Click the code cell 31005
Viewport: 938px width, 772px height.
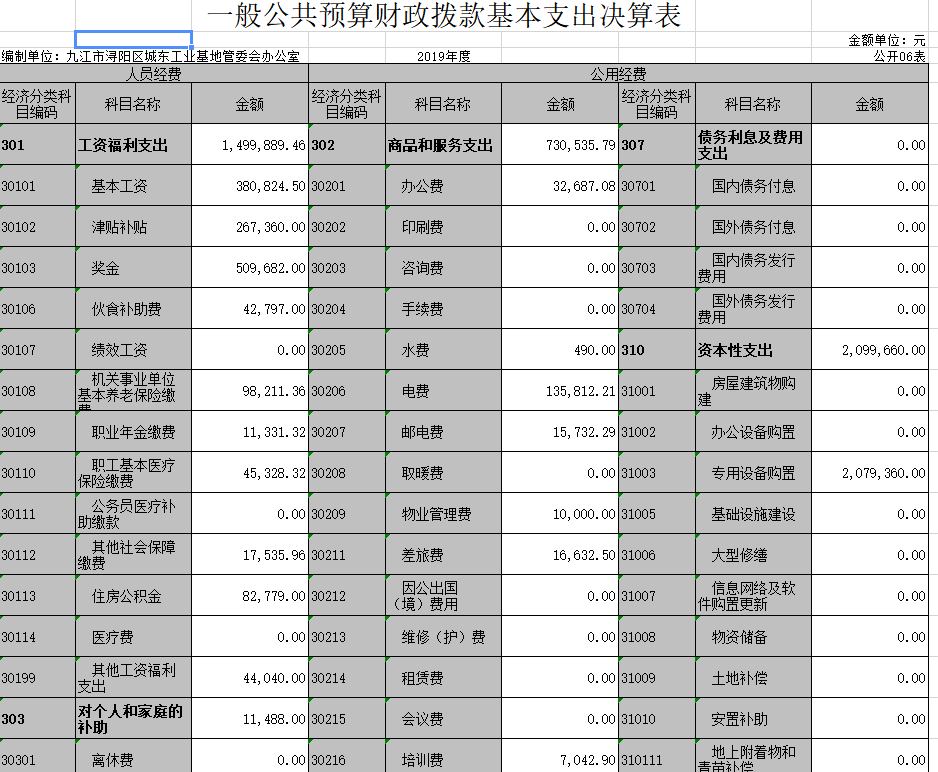657,515
